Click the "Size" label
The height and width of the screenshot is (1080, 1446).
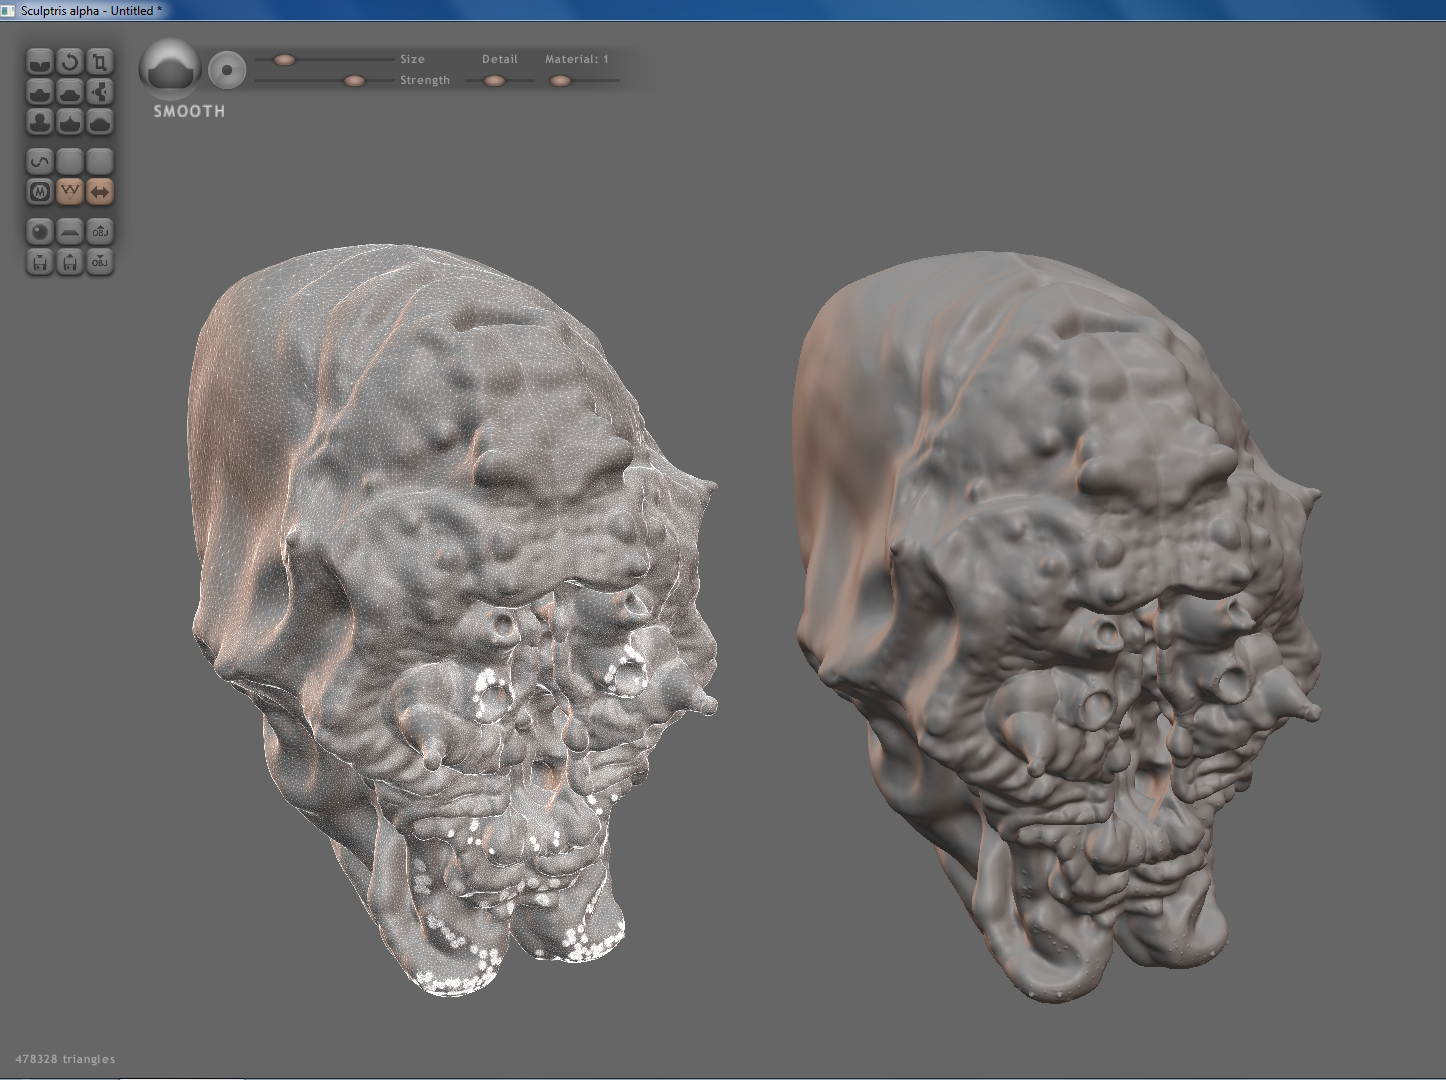pos(412,60)
